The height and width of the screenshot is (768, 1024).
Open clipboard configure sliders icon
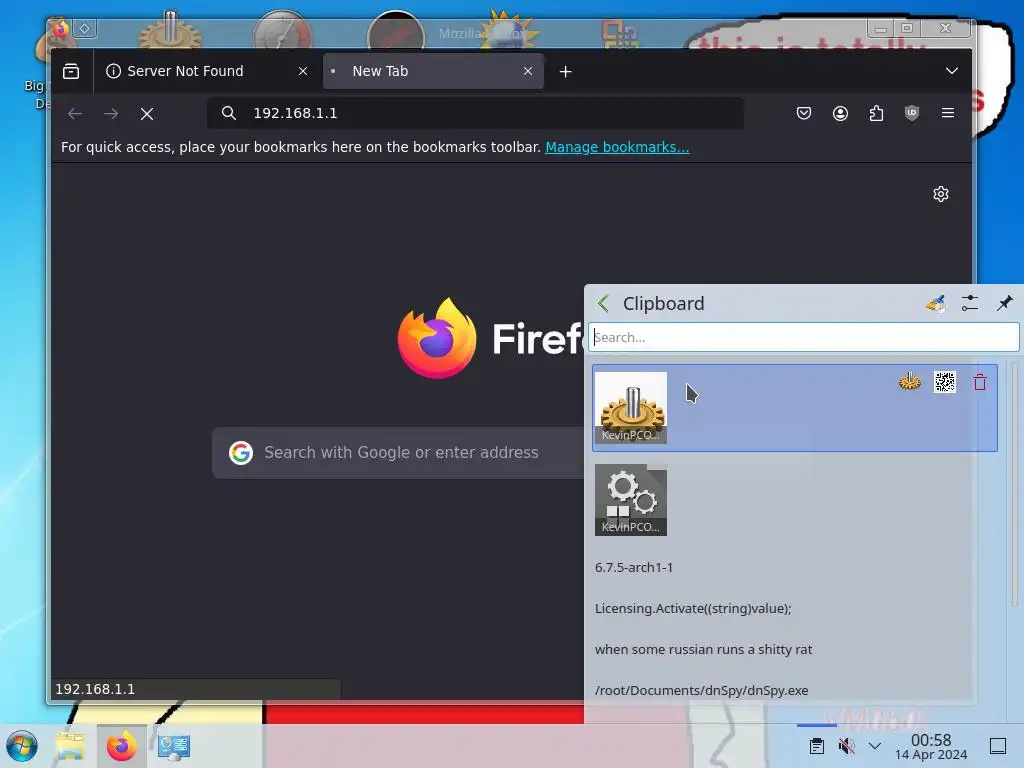(970, 303)
